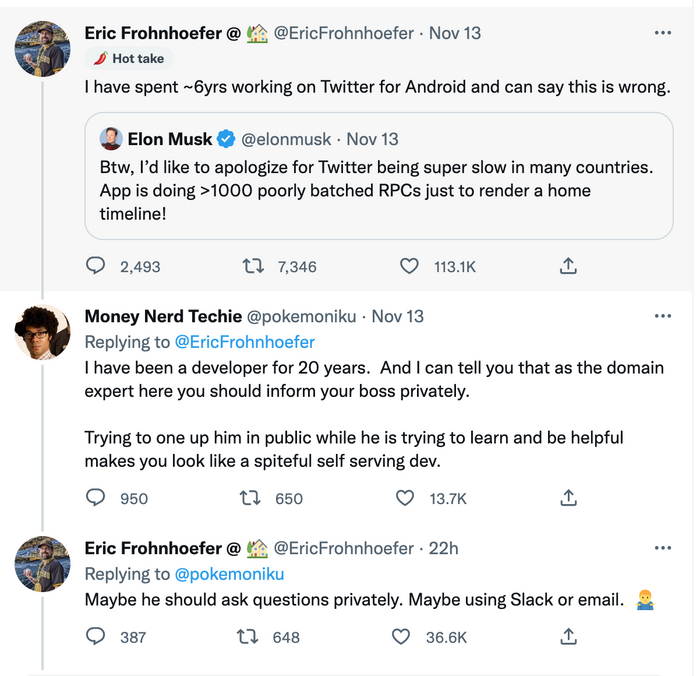Open more options on Eric's first tweet
This screenshot has height=676, width=700.
[662, 33]
